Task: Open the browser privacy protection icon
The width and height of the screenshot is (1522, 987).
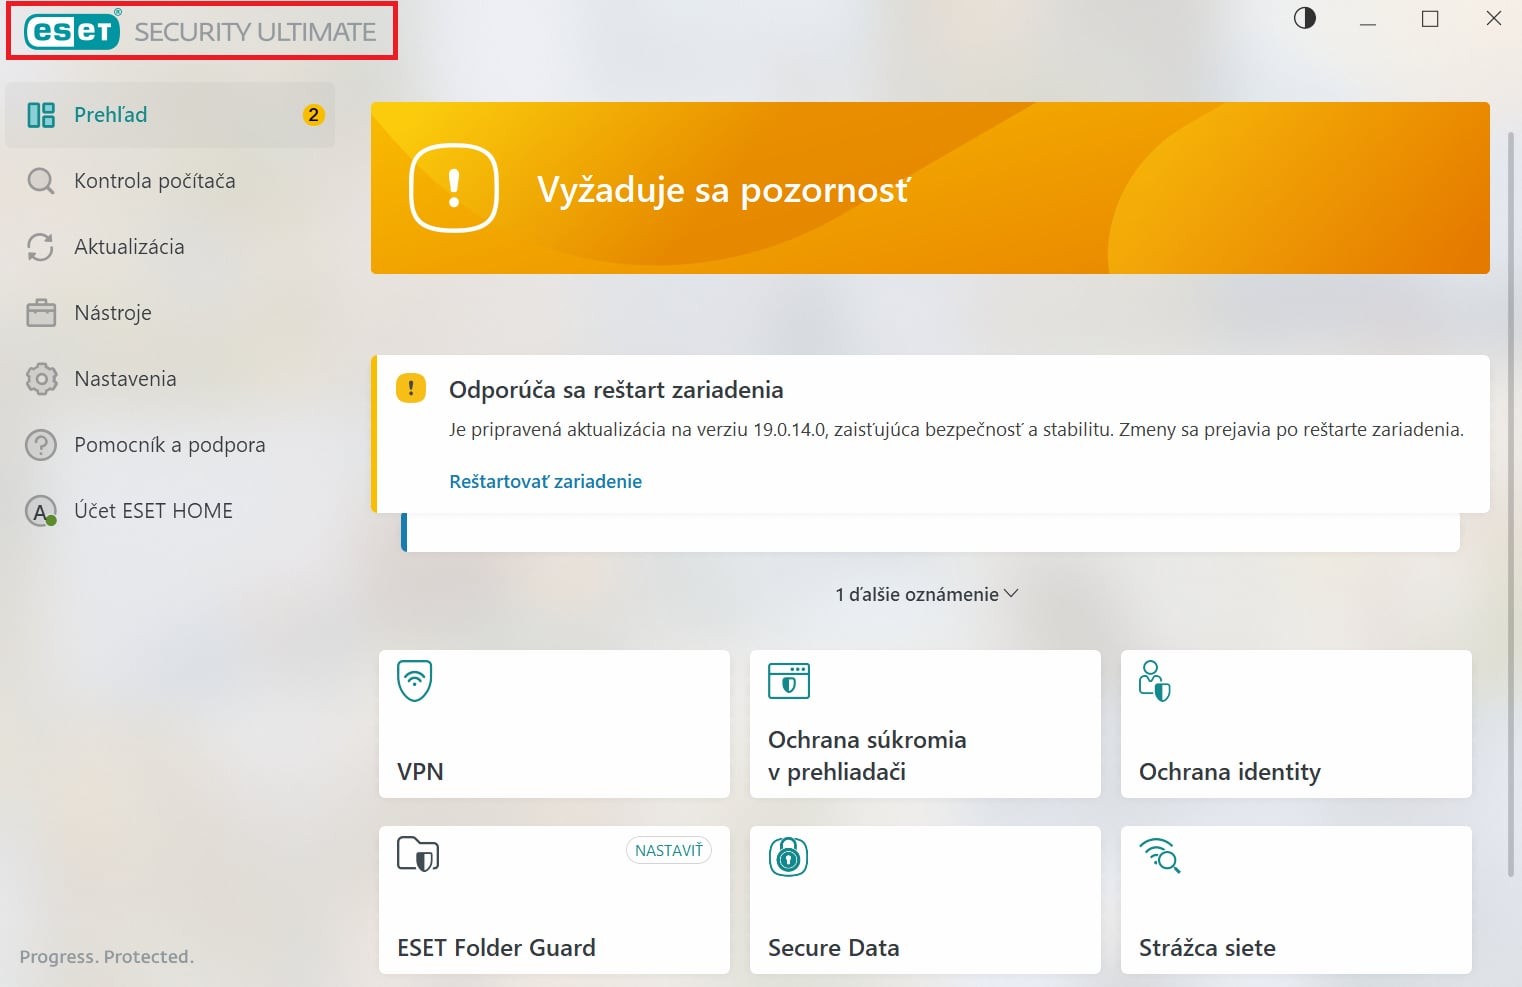Action: [x=788, y=681]
